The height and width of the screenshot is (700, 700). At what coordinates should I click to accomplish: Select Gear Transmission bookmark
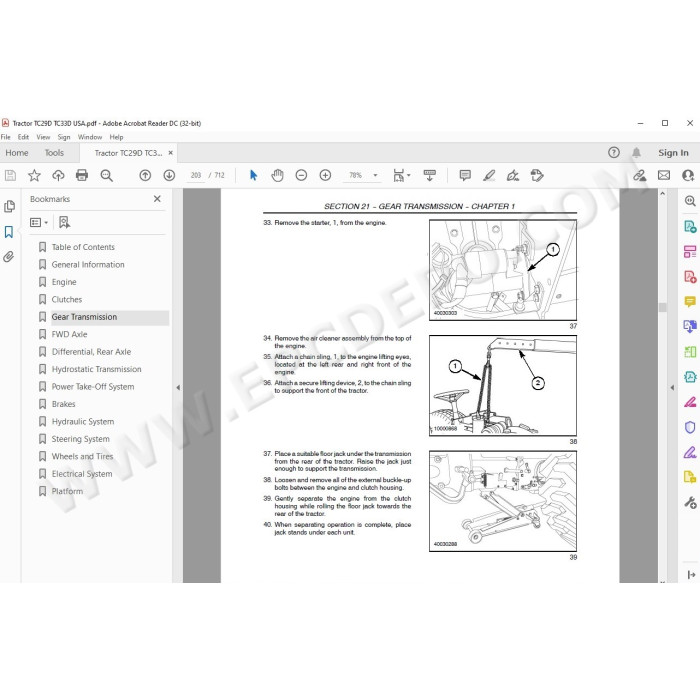coord(84,317)
